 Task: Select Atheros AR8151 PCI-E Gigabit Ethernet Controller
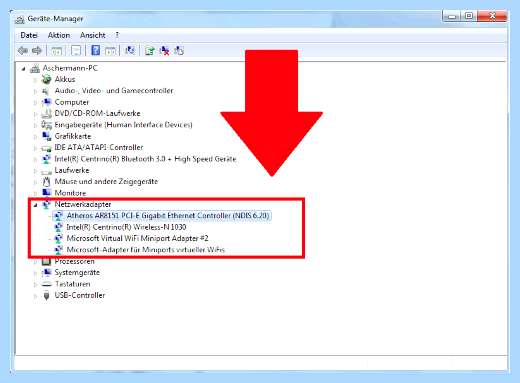click(x=168, y=216)
